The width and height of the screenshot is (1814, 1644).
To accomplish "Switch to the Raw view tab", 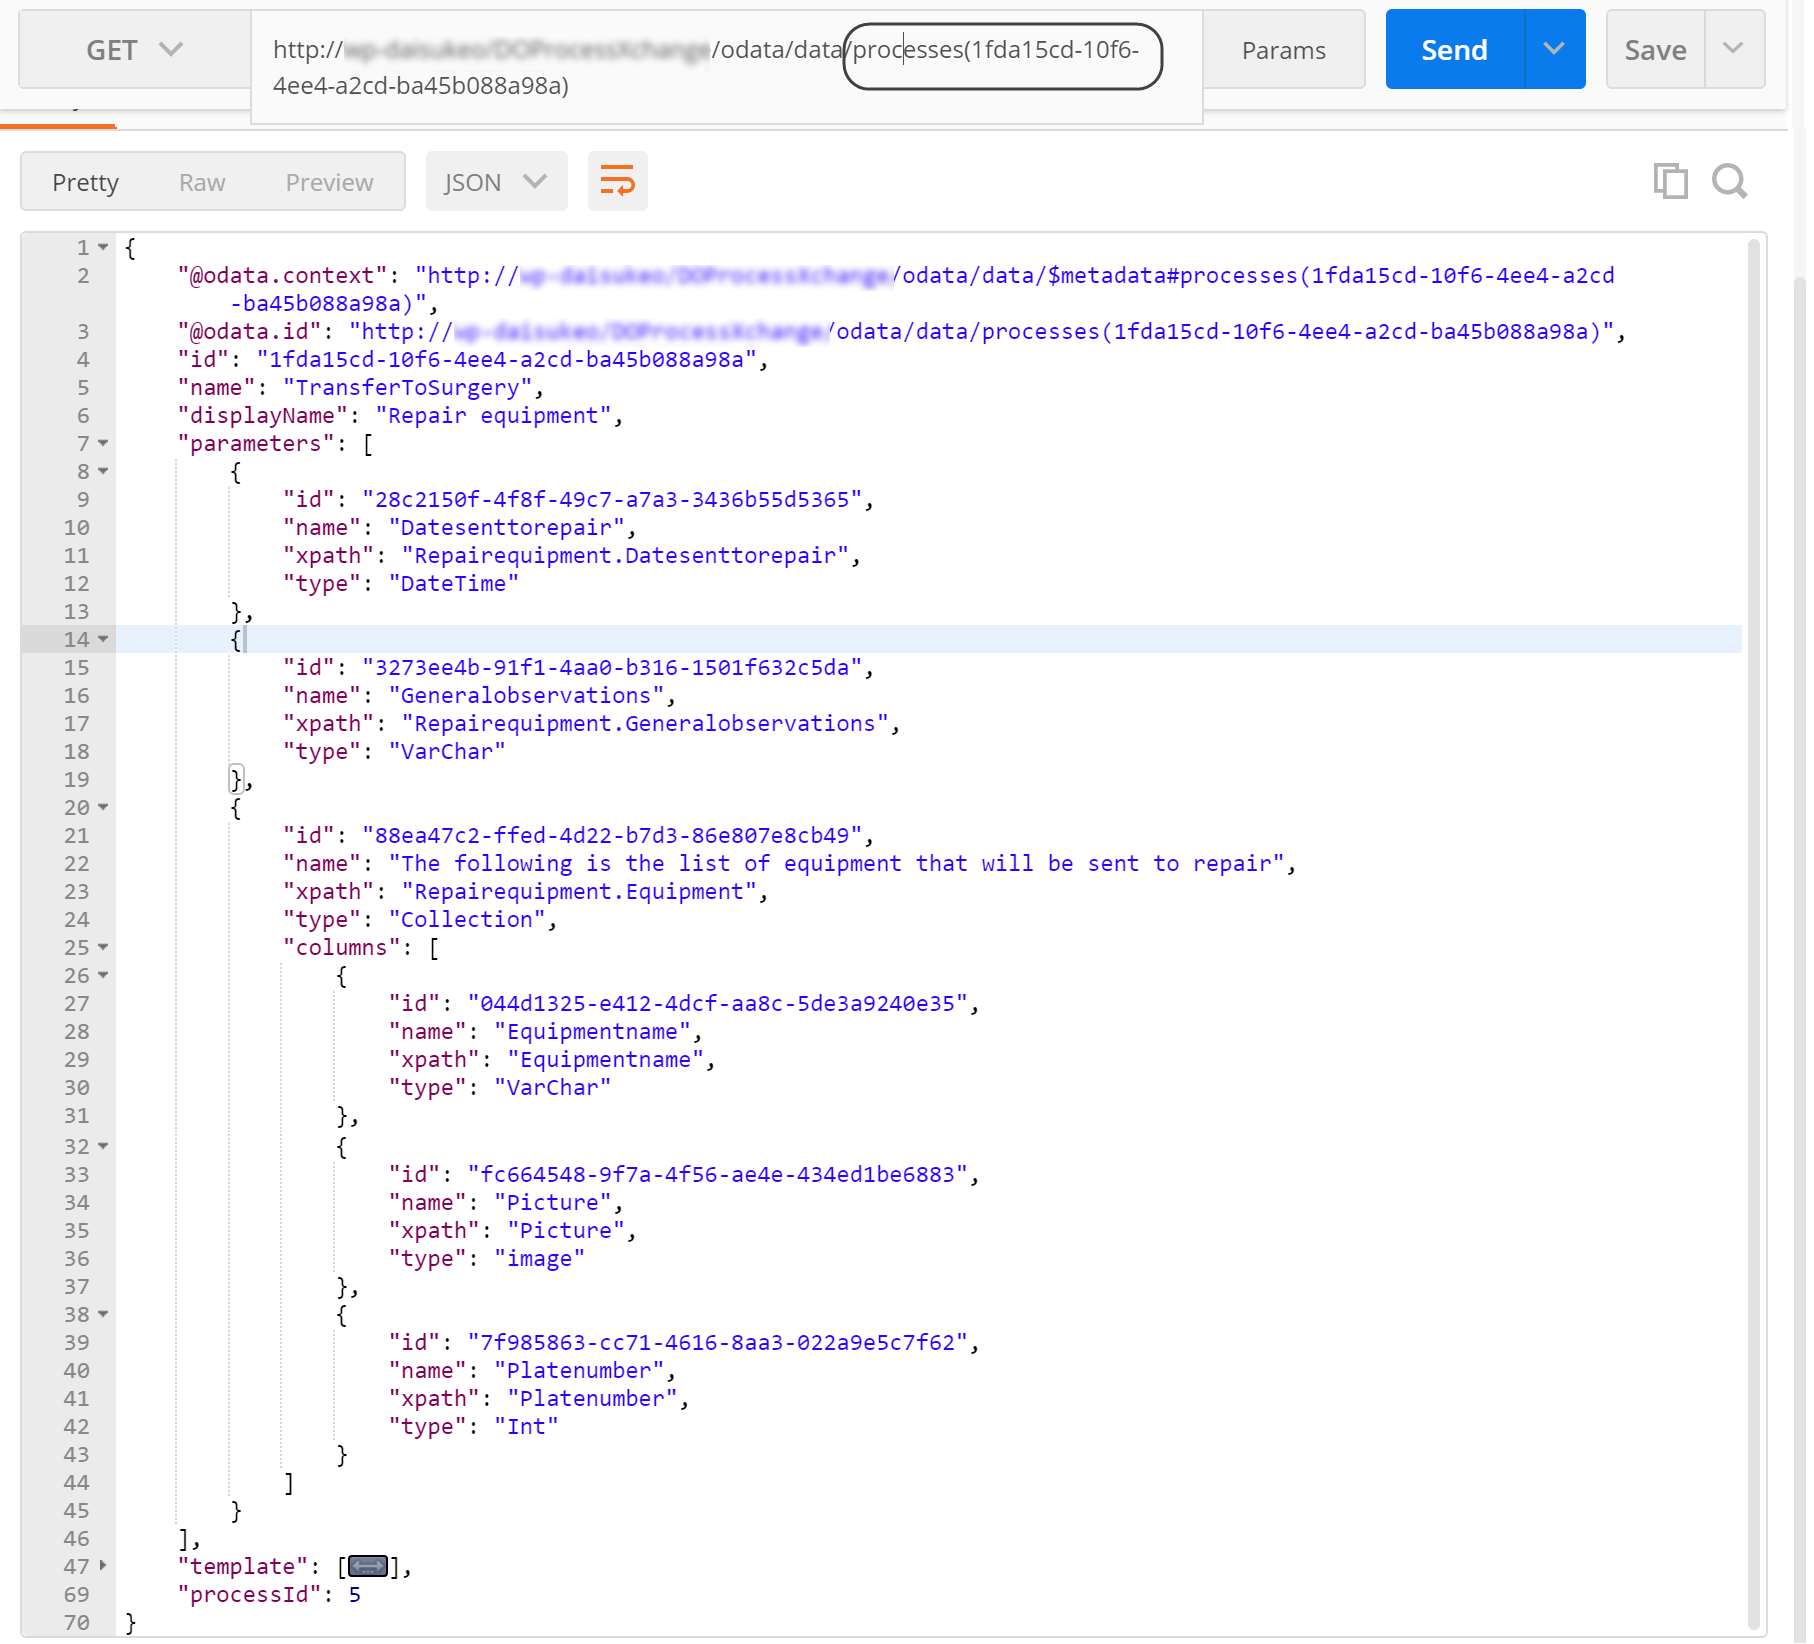I will (x=202, y=182).
